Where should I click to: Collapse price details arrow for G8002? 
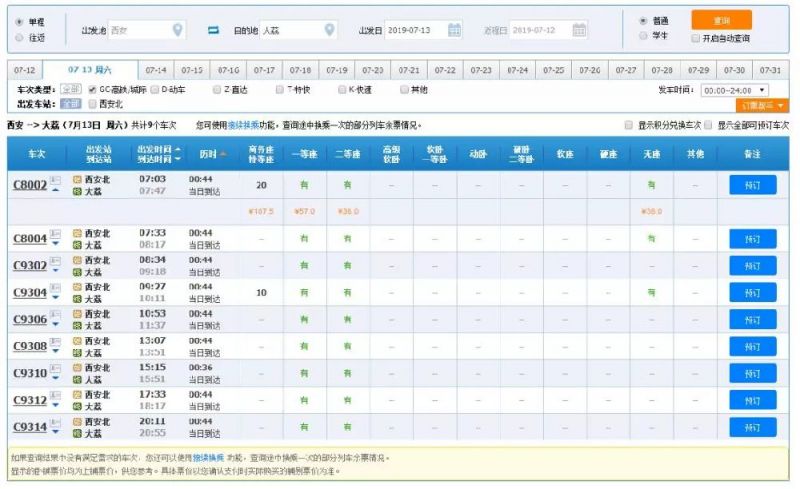pyautogui.click(x=56, y=190)
